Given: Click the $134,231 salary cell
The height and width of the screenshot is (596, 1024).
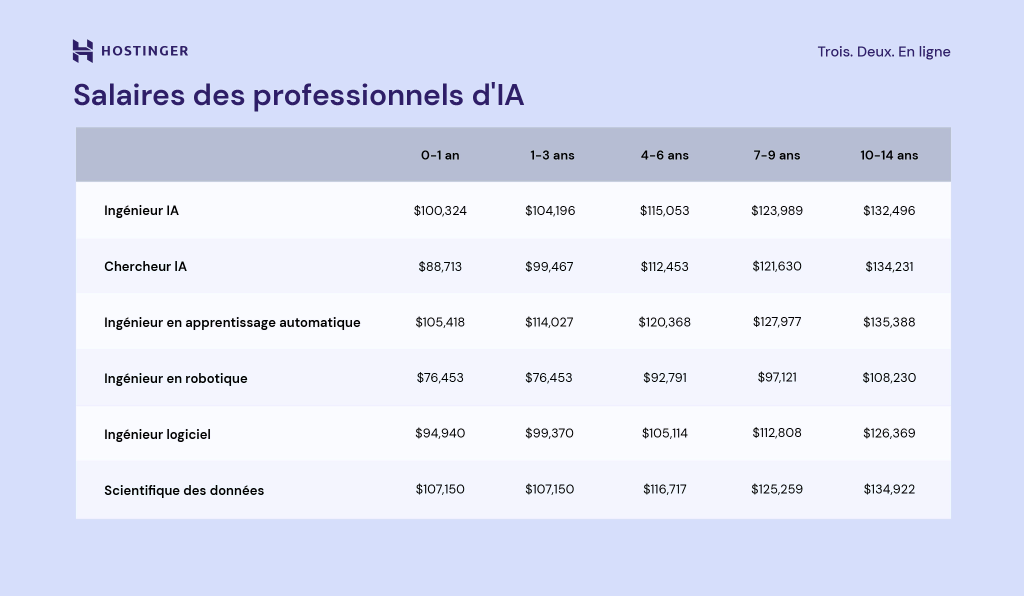Looking at the screenshot, I should click(x=889, y=267).
